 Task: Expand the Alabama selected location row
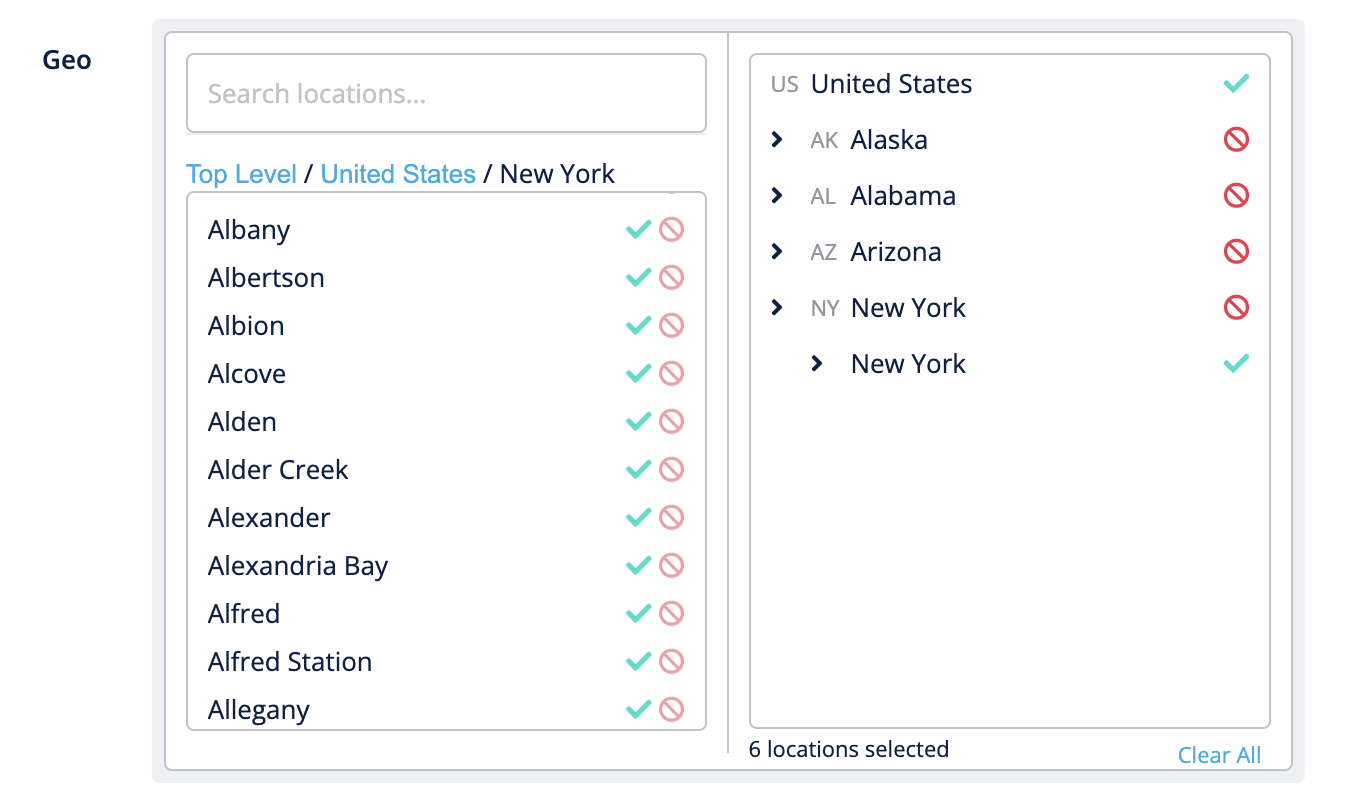click(x=777, y=196)
